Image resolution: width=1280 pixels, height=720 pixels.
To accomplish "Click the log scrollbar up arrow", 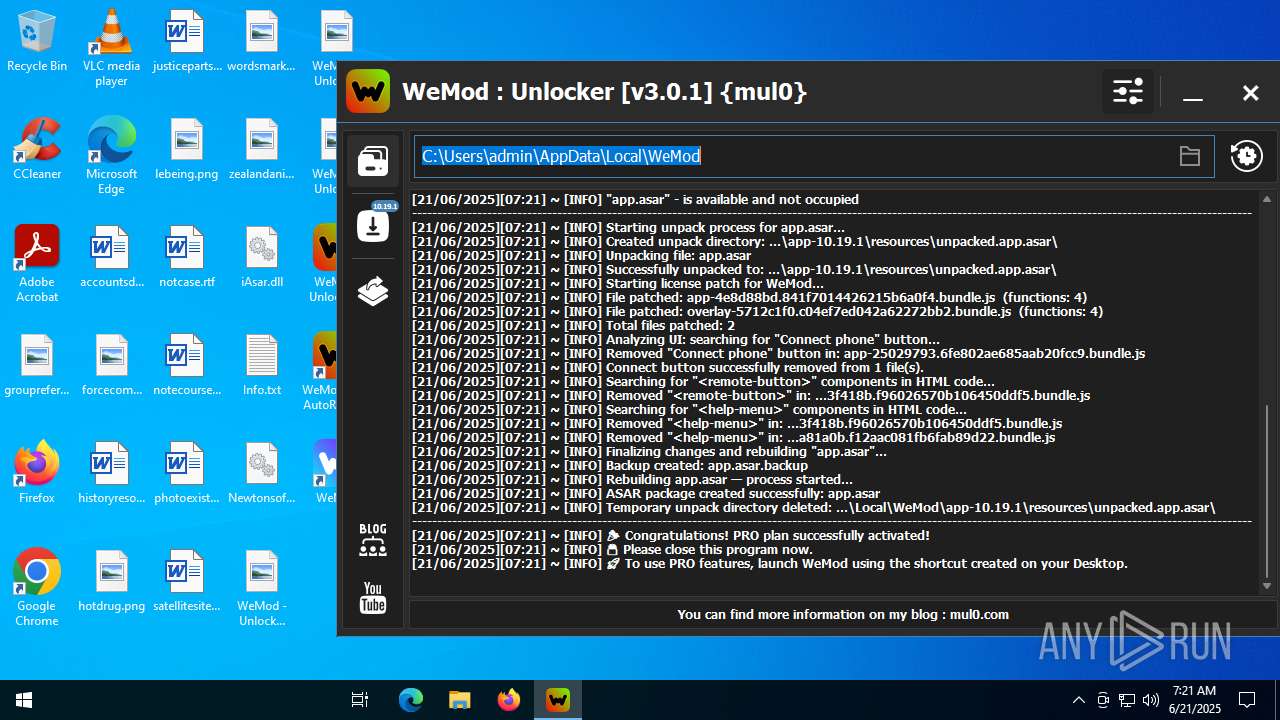I will coord(1267,199).
